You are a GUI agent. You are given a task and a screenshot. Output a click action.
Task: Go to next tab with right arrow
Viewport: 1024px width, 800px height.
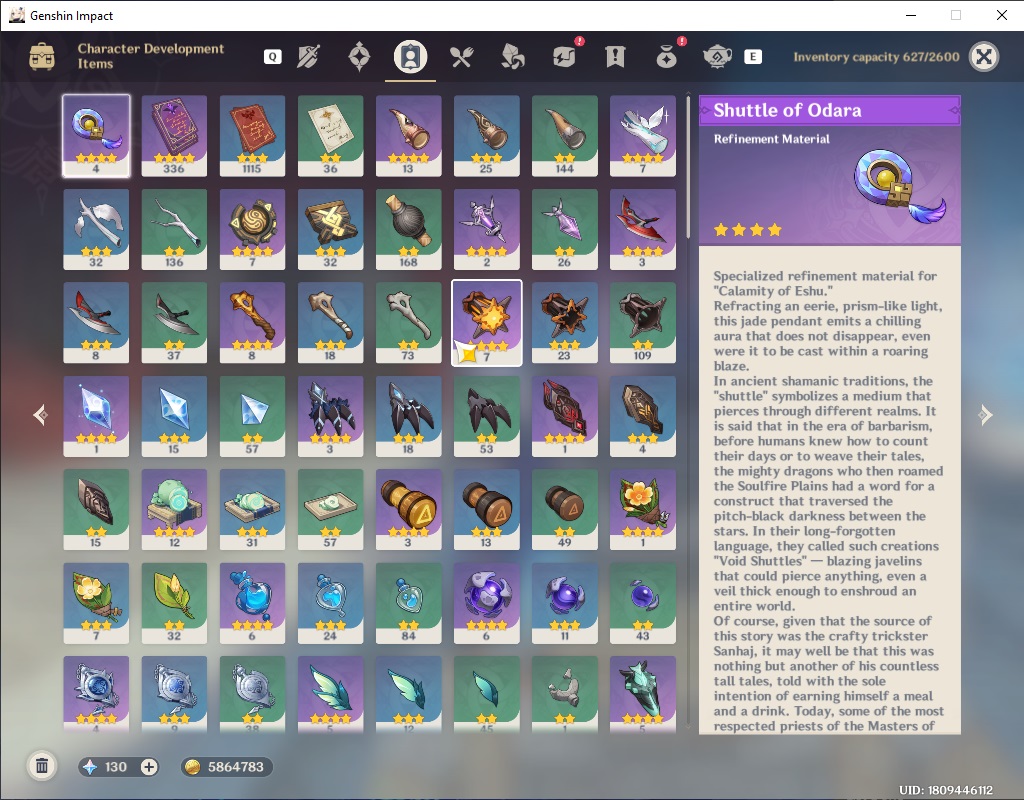985,415
